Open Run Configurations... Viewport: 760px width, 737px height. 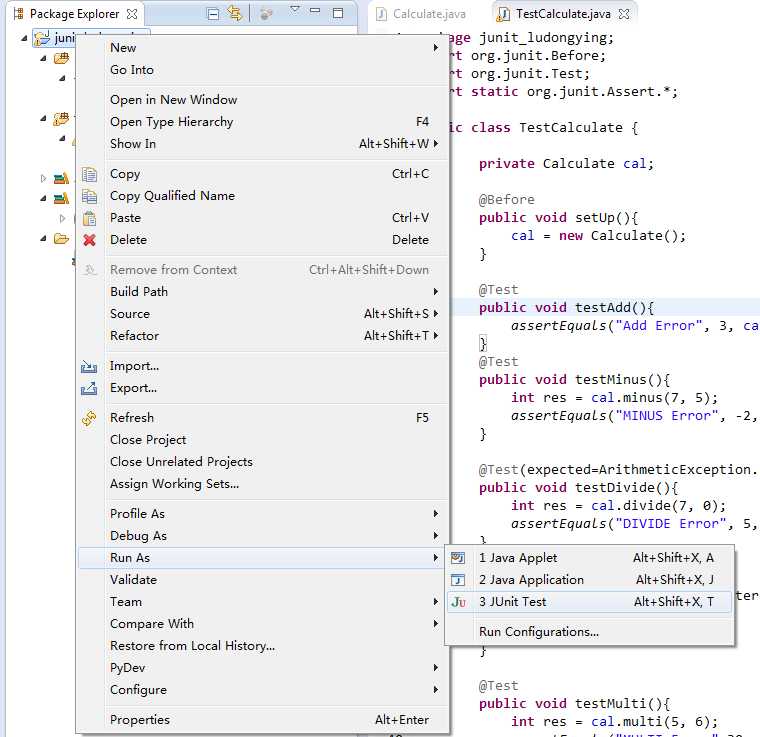(589, 632)
